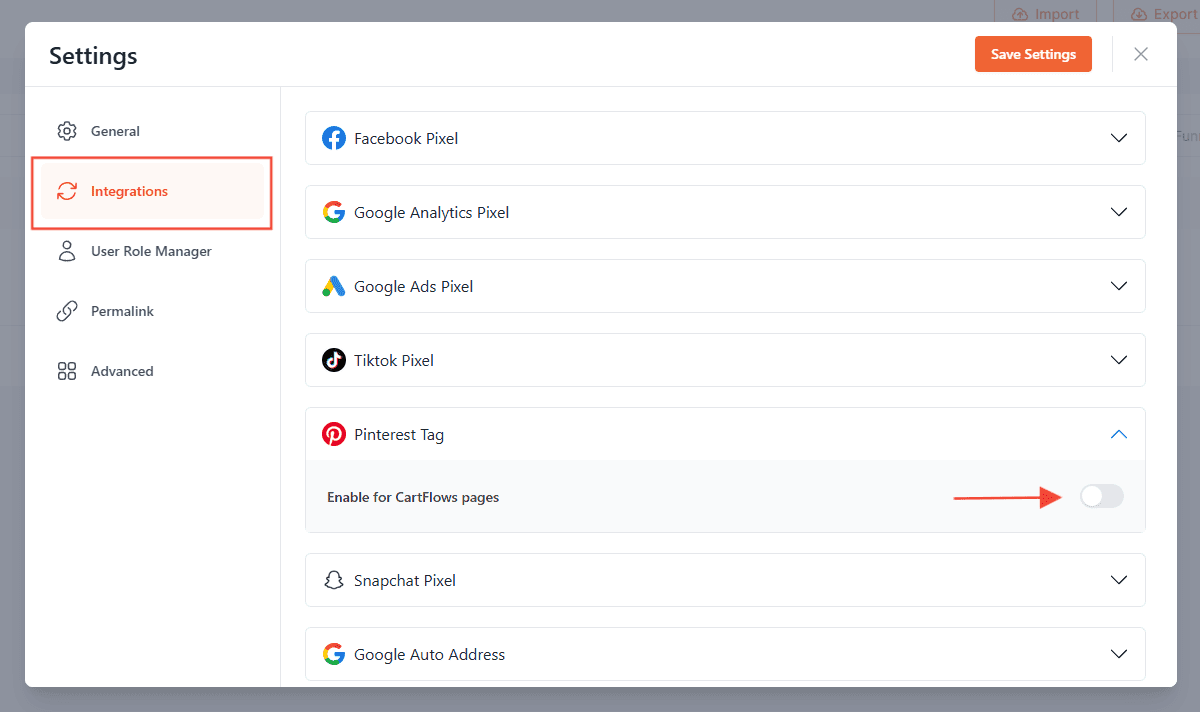
Task: Collapse the Pinterest Tag section chevron
Action: 1119,434
